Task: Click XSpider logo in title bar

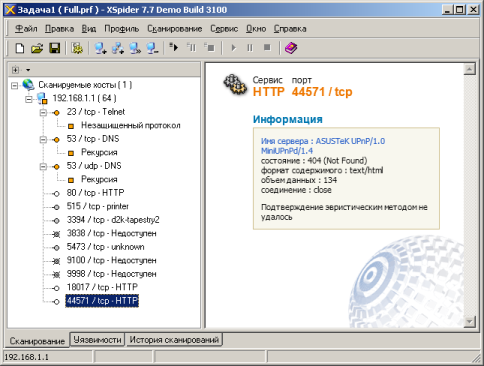Action: [x=10, y=9]
